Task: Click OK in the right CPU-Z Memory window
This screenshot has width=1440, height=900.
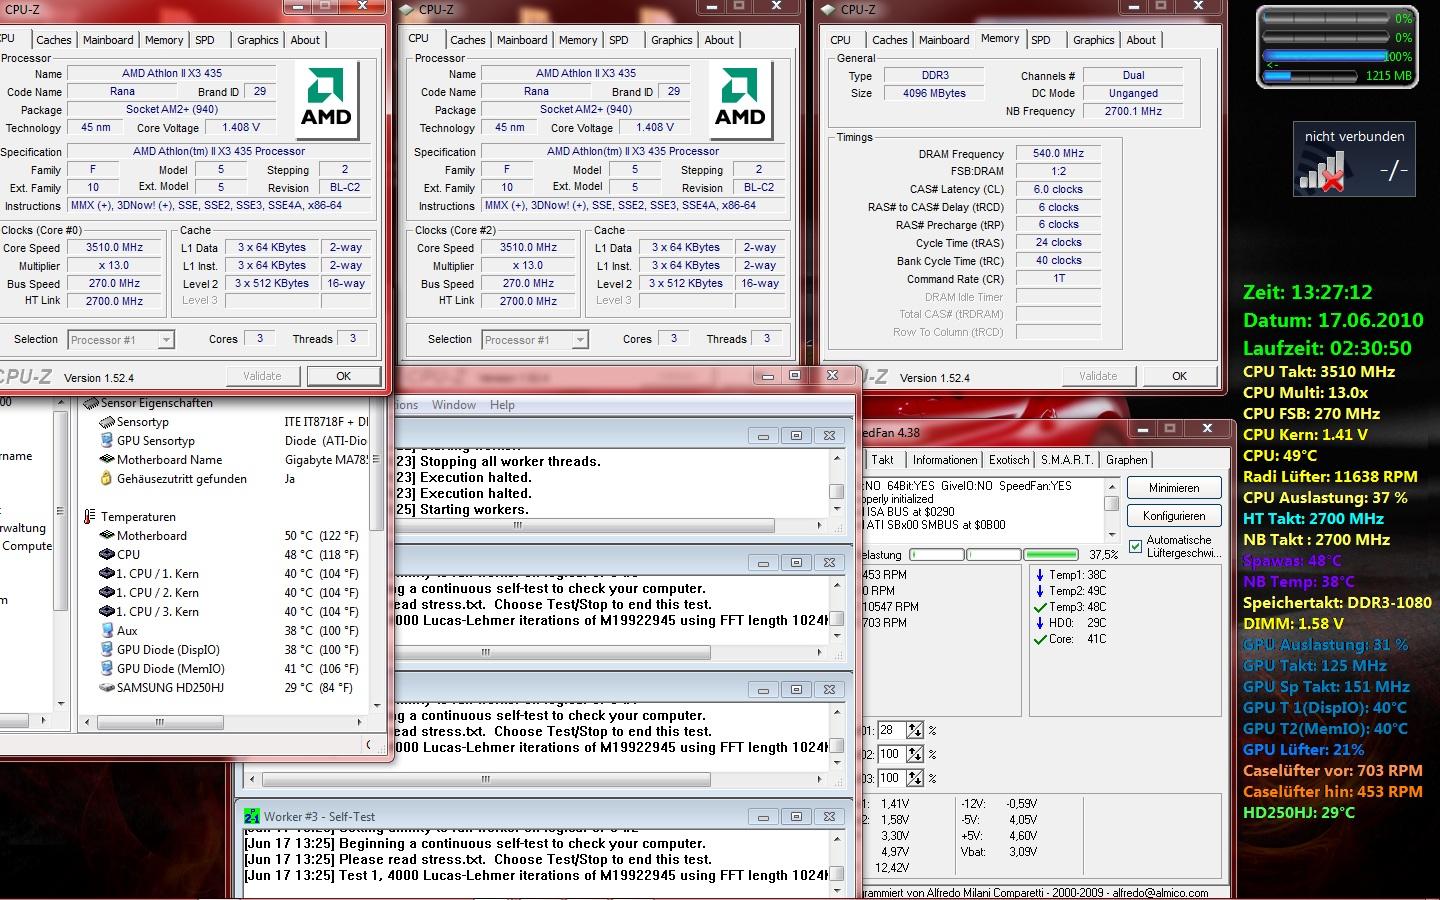Action: pos(1179,376)
